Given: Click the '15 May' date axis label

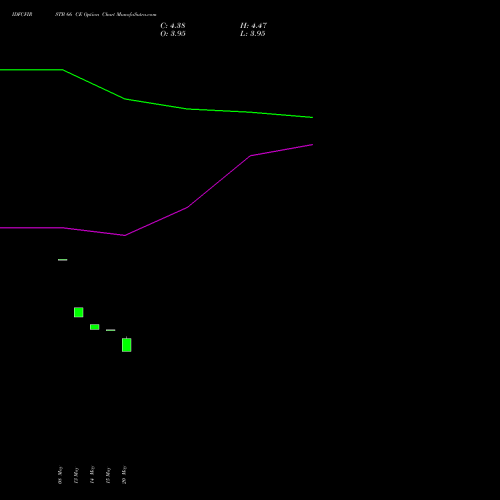Looking at the screenshot, I should click(108, 475).
